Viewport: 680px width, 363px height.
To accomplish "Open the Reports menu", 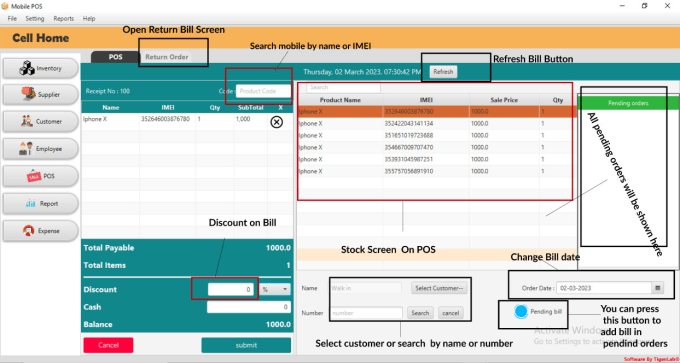I will point(64,19).
